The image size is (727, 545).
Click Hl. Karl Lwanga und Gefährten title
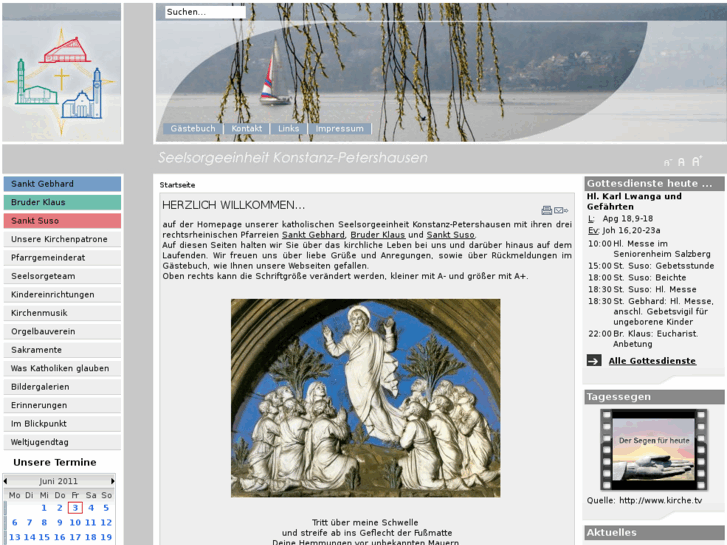634,201
